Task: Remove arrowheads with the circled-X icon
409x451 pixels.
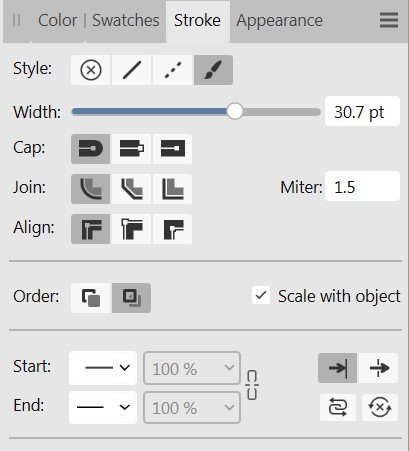Action: tap(380, 407)
